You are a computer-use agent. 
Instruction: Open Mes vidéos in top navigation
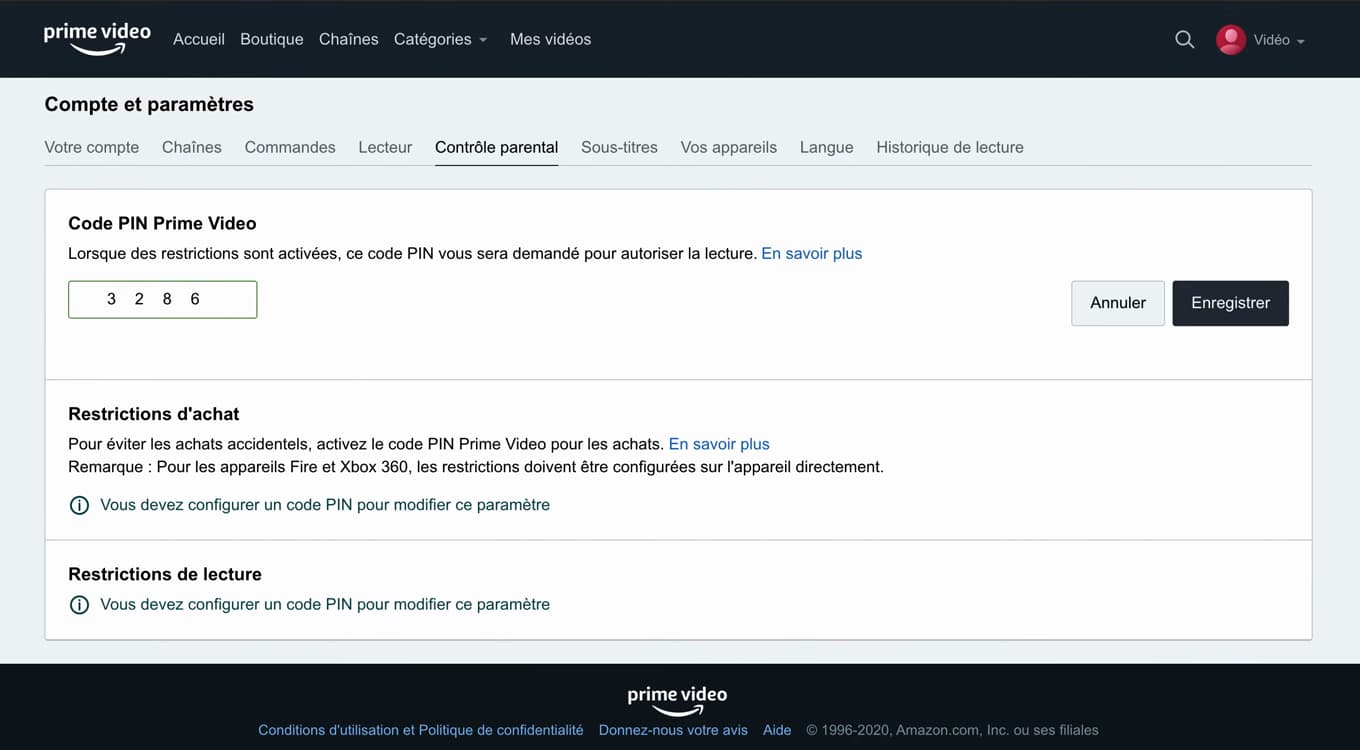tap(551, 39)
